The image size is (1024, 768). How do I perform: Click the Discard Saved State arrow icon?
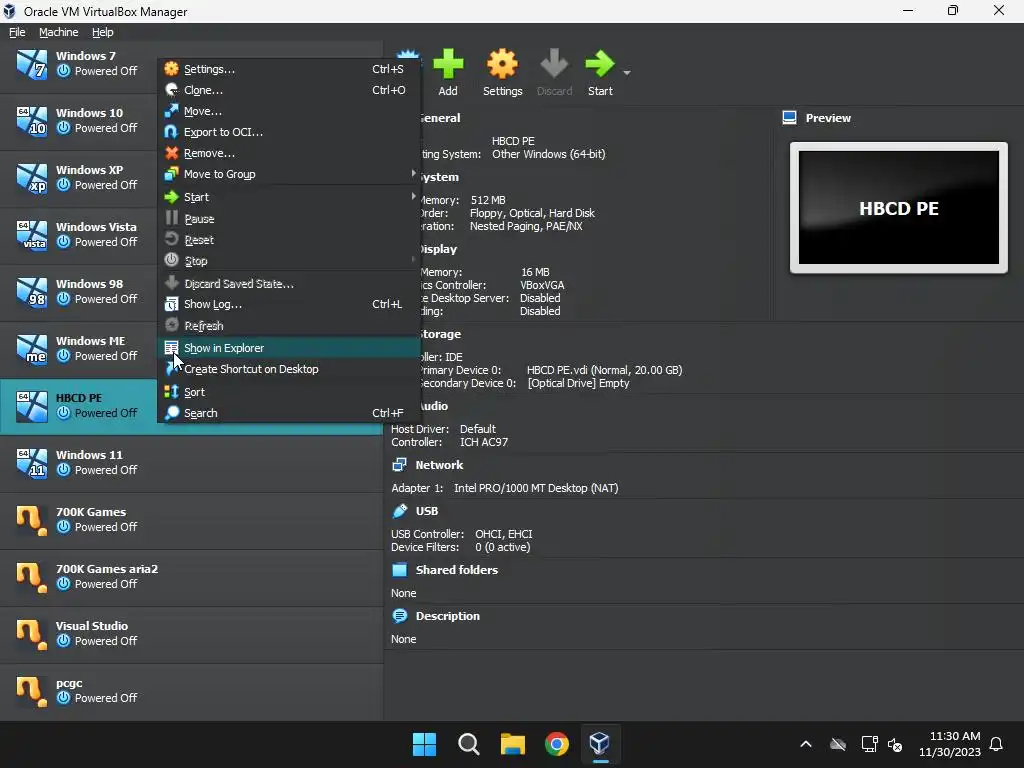coord(171,283)
